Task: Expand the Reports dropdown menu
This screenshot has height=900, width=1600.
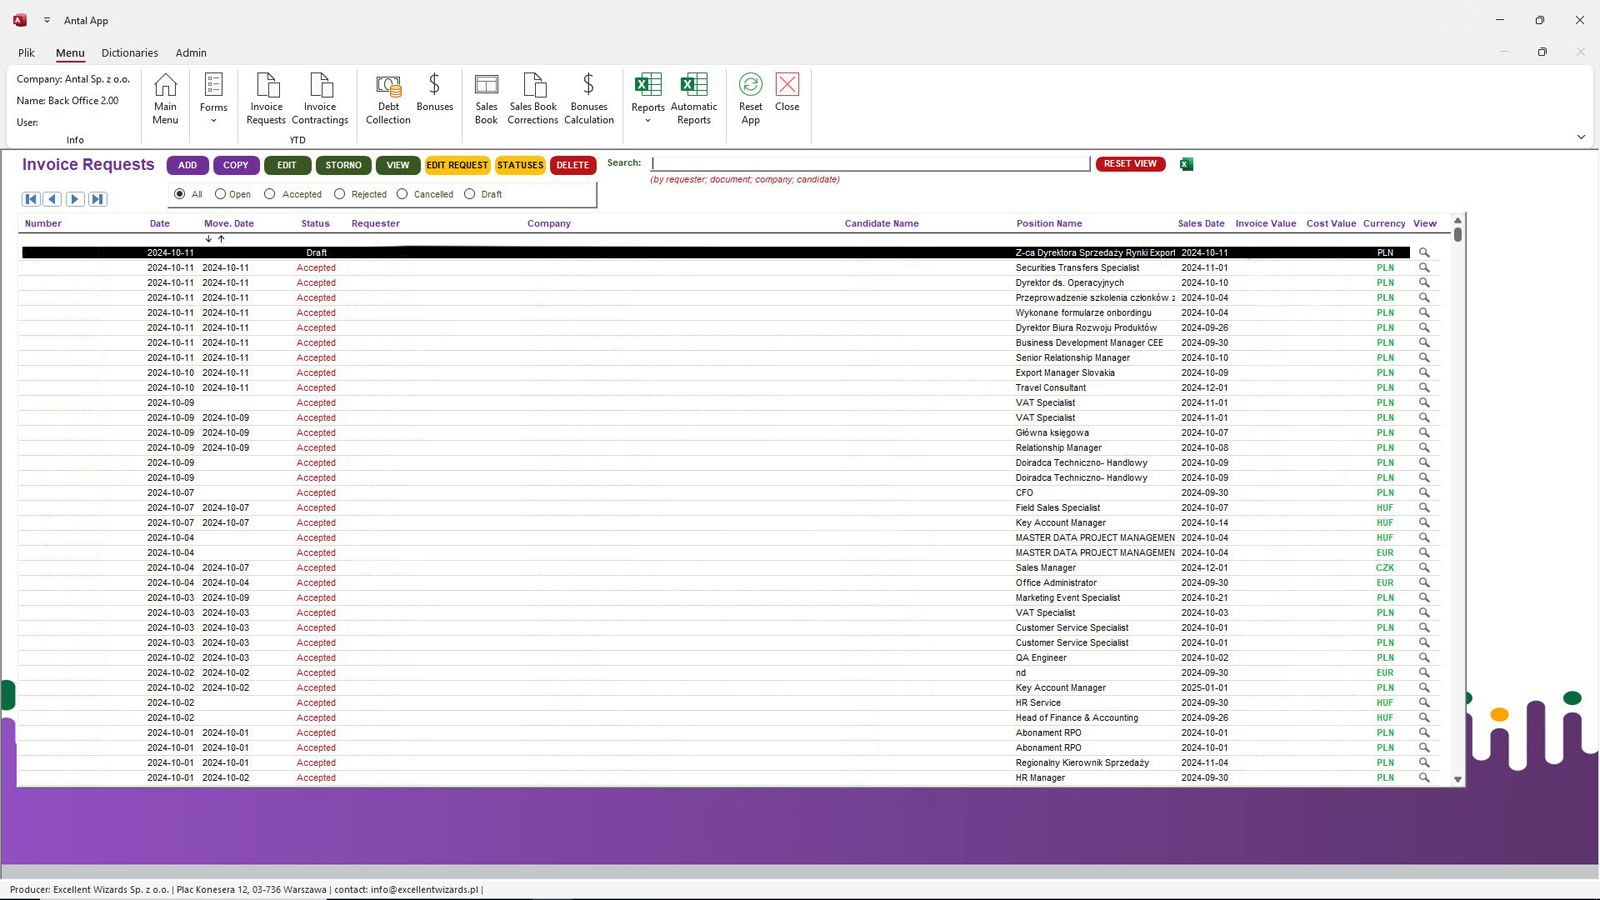Action: point(647,100)
